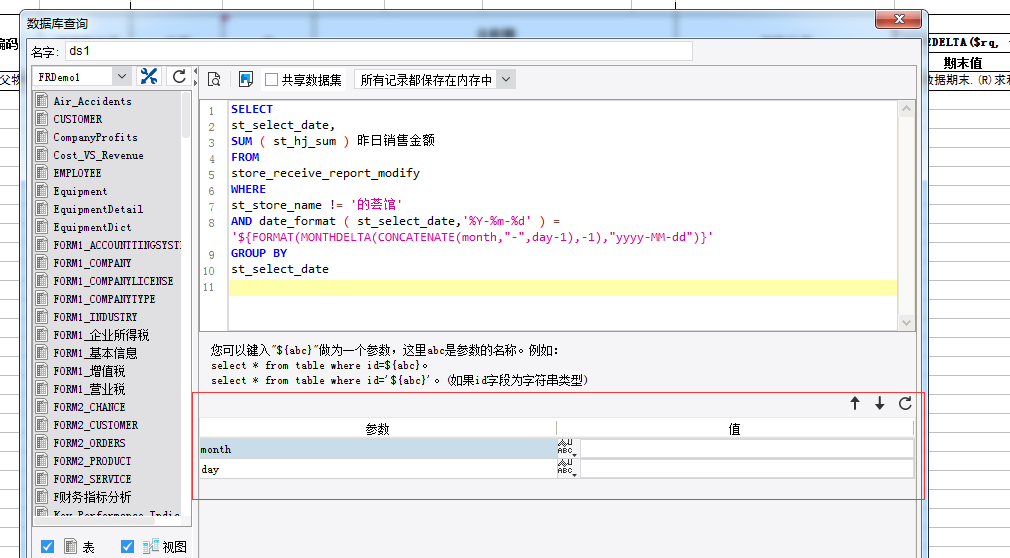
Task: Uncheck the 表 tables checkbox
Action: pos(47,546)
